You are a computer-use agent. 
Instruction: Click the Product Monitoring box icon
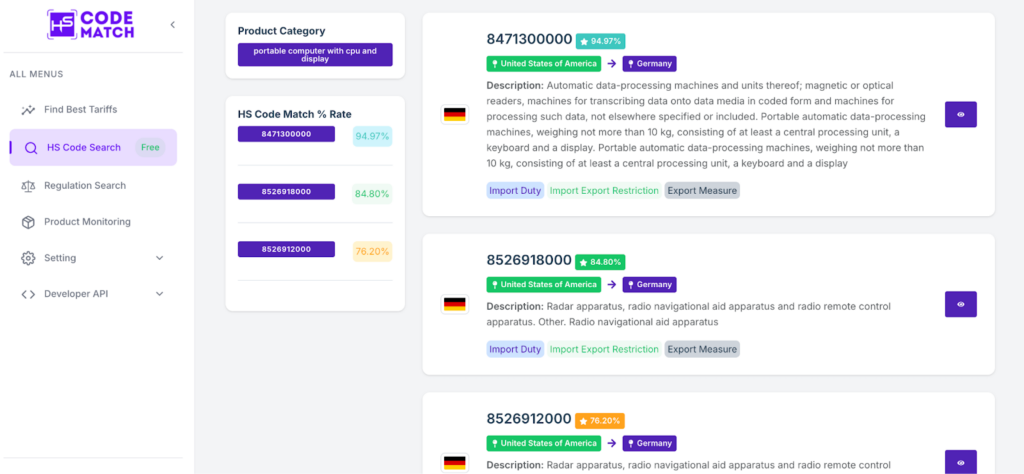coord(28,222)
